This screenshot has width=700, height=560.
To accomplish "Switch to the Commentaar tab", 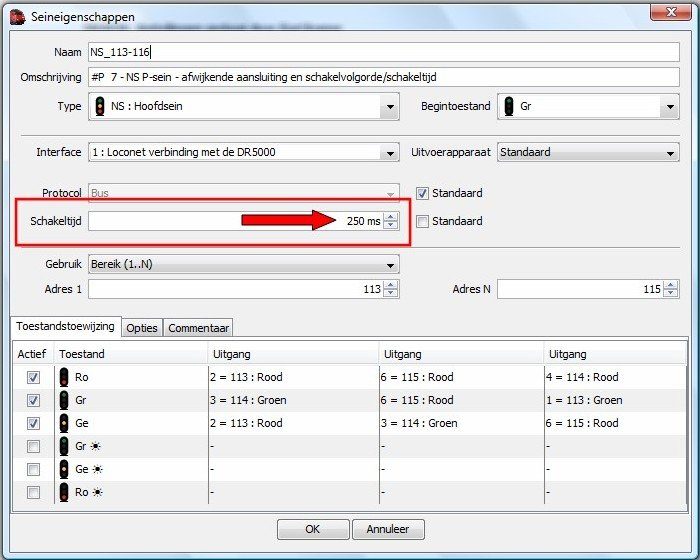I will point(198,328).
